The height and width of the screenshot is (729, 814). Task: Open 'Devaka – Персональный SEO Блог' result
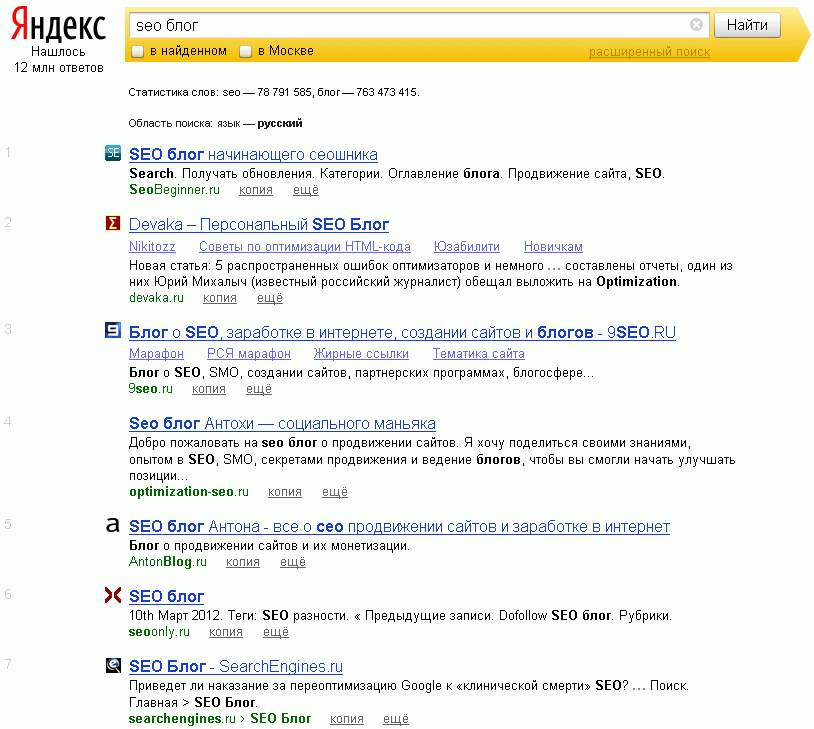(259, 225)
